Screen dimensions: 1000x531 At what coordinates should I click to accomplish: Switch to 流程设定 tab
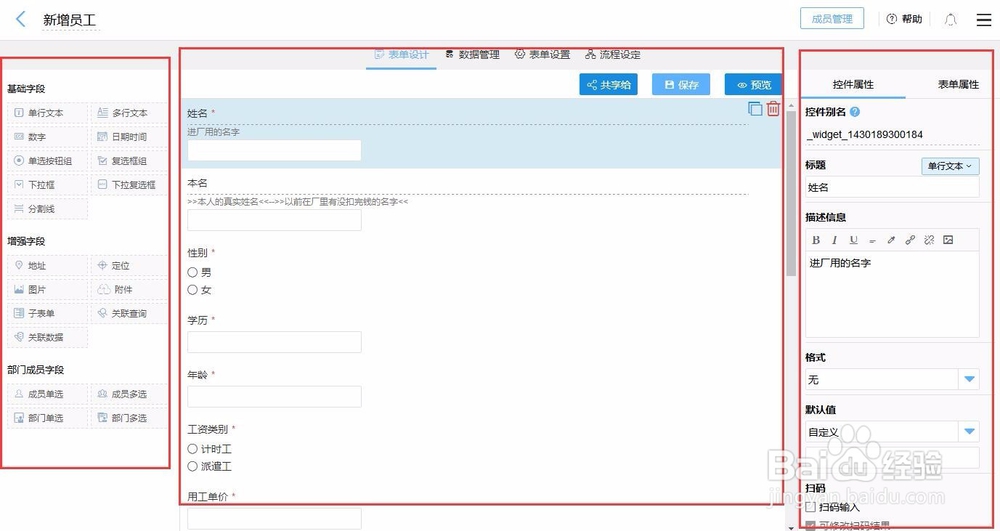613,55
